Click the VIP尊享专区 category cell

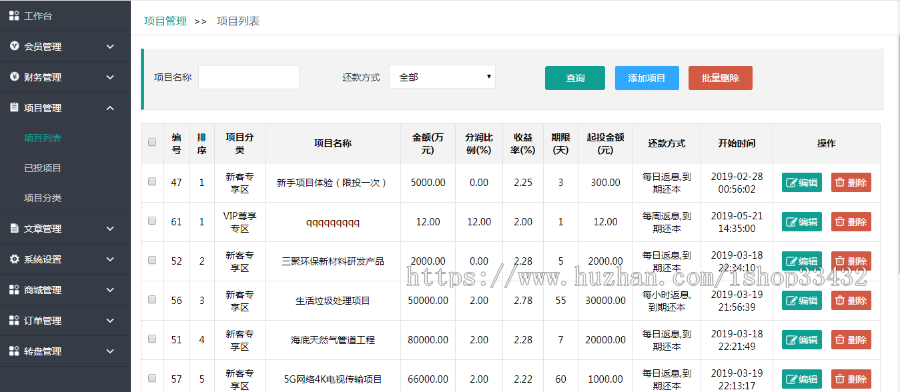click(240, 222)
